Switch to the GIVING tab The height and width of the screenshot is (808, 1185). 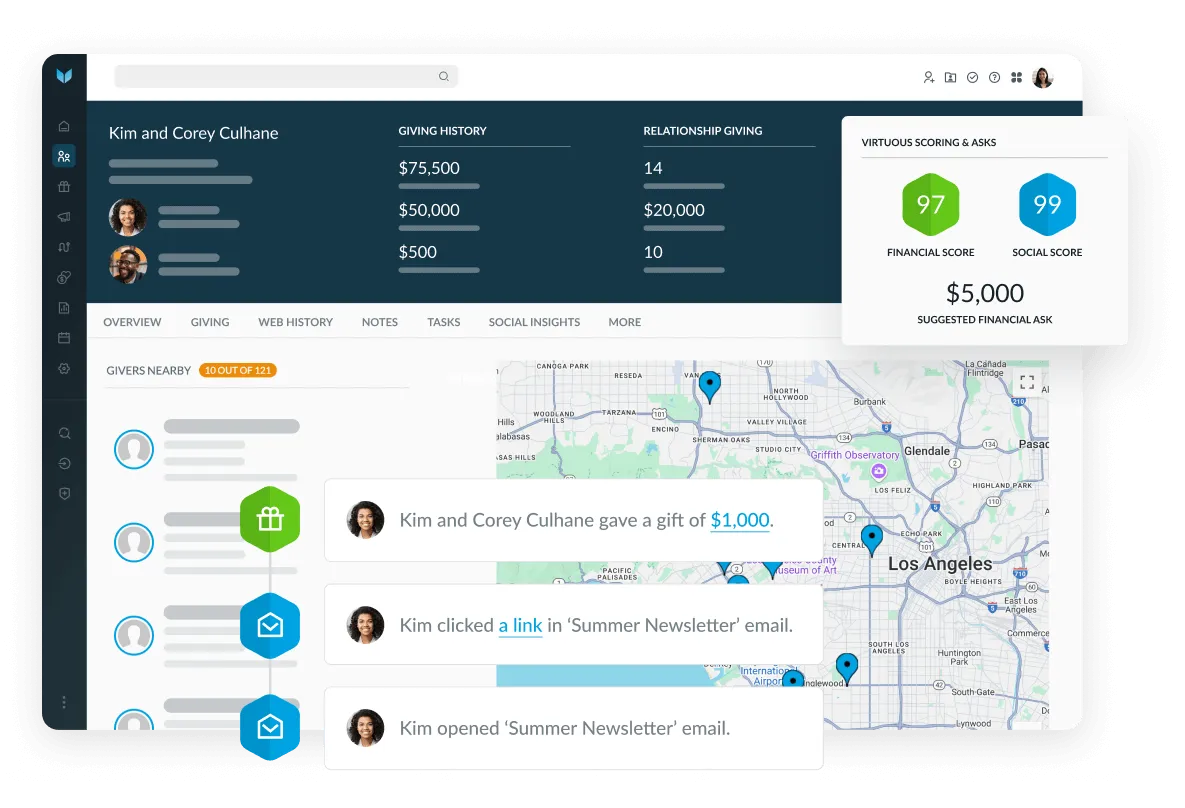[x=209, y=322]
